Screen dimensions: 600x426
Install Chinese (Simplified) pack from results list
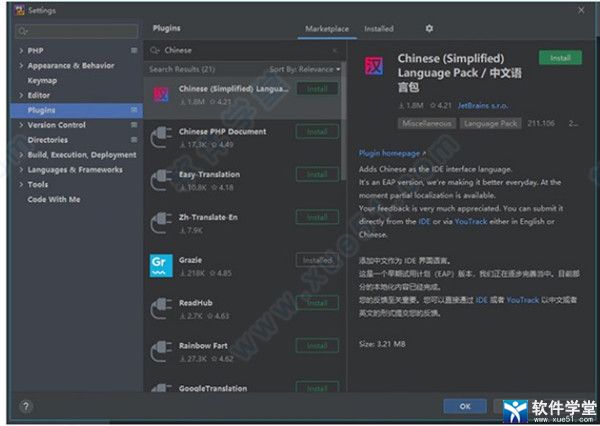[x=317, y=89]
